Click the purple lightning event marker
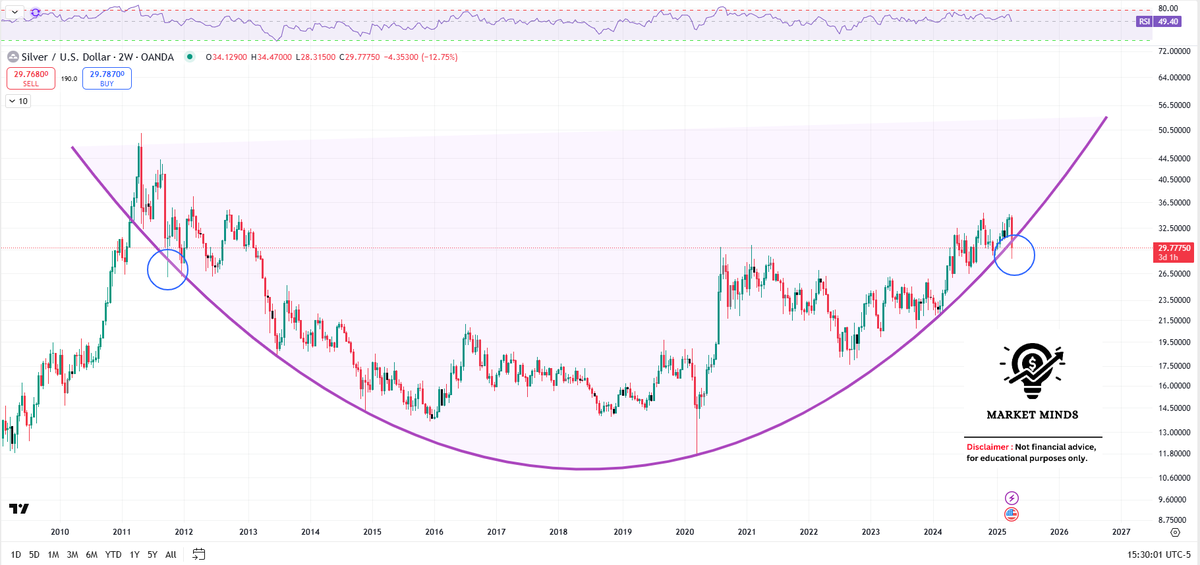 [1012, 497]
